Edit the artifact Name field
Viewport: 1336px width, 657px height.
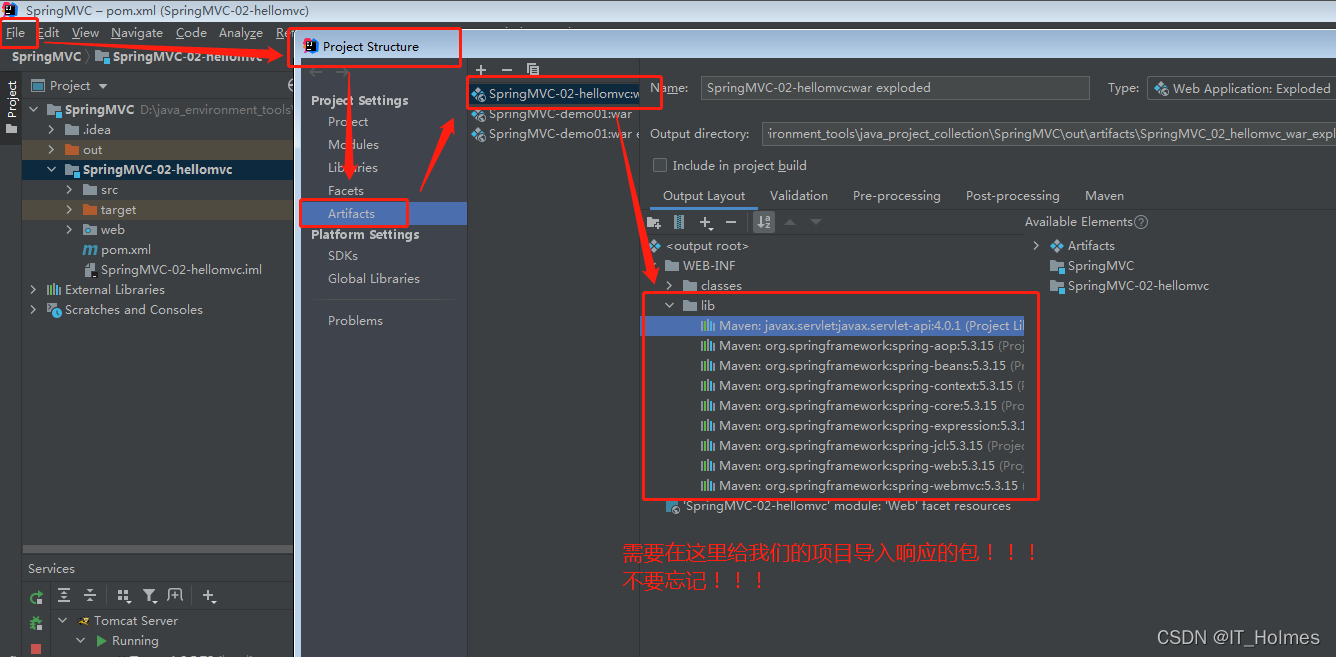pos(895,88)
